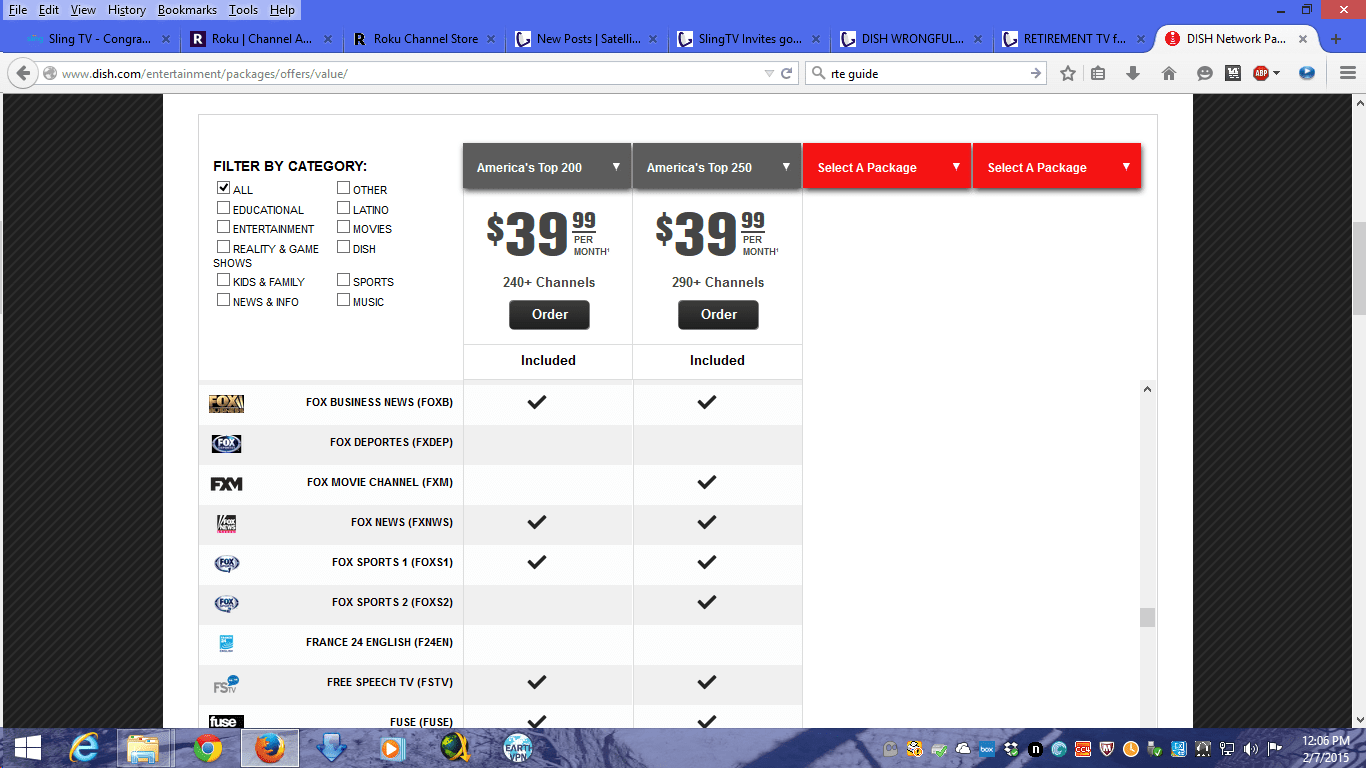Expand the America's Top 200 dropdown

click(x=547, y=167)
